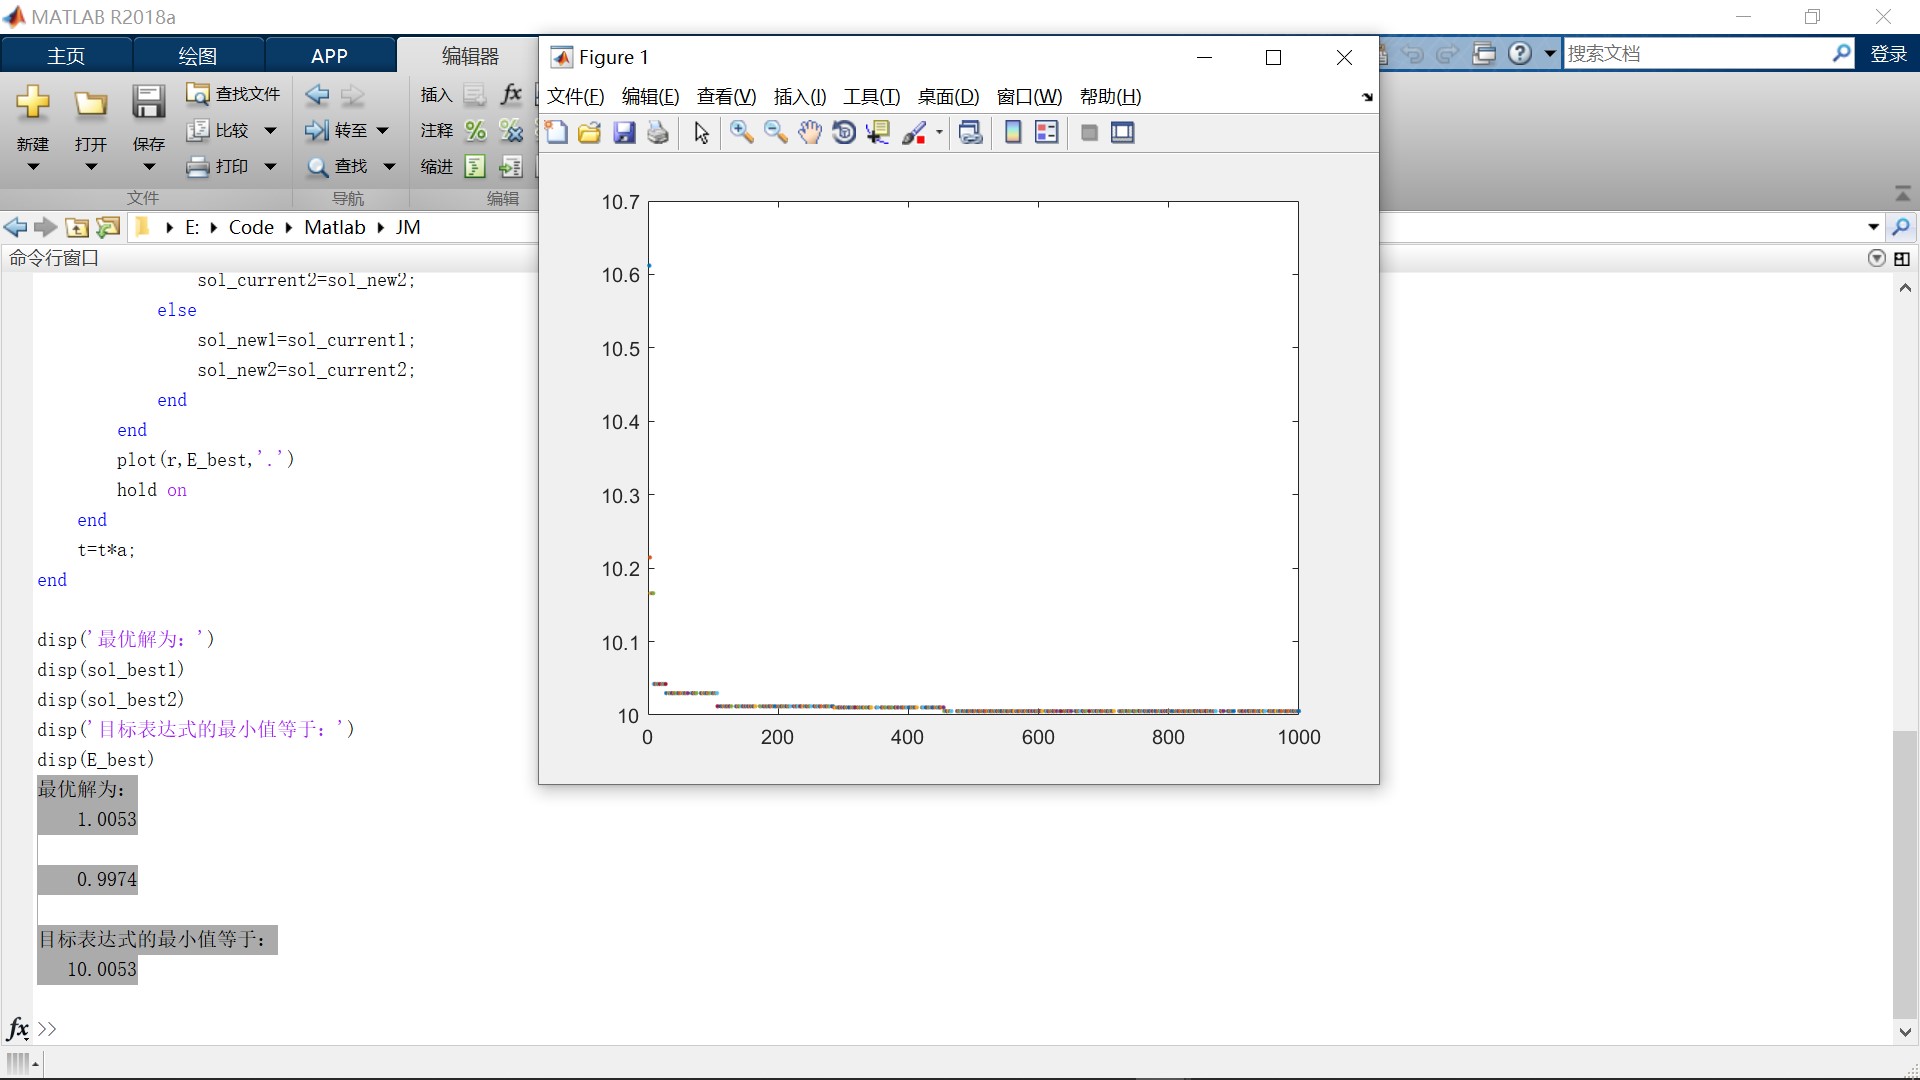The width and height of the screenshot is (1920, 1080).
Task: Open Brush color dropdown arrow in Figure 1
Action: (939, 133)
